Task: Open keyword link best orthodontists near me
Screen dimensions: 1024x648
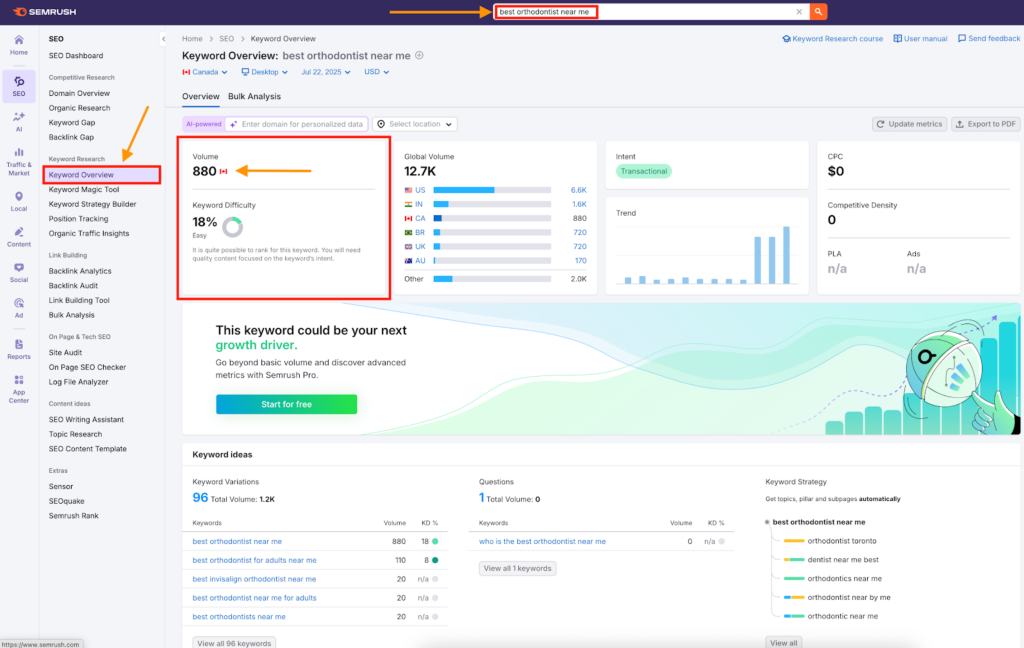Action: 239,617
